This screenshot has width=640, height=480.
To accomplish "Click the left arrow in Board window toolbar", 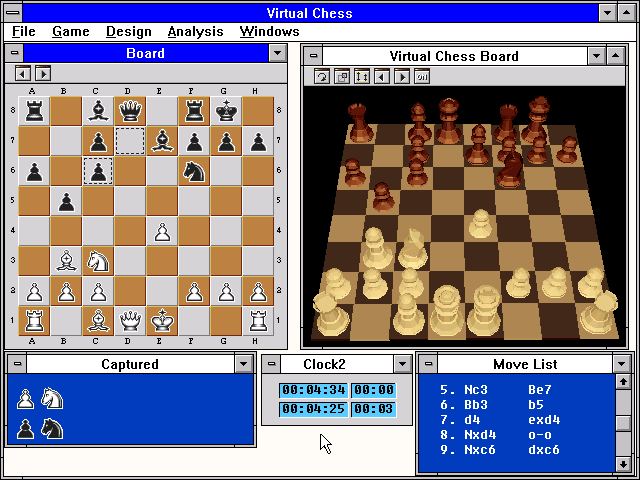I will click(23, 73).
